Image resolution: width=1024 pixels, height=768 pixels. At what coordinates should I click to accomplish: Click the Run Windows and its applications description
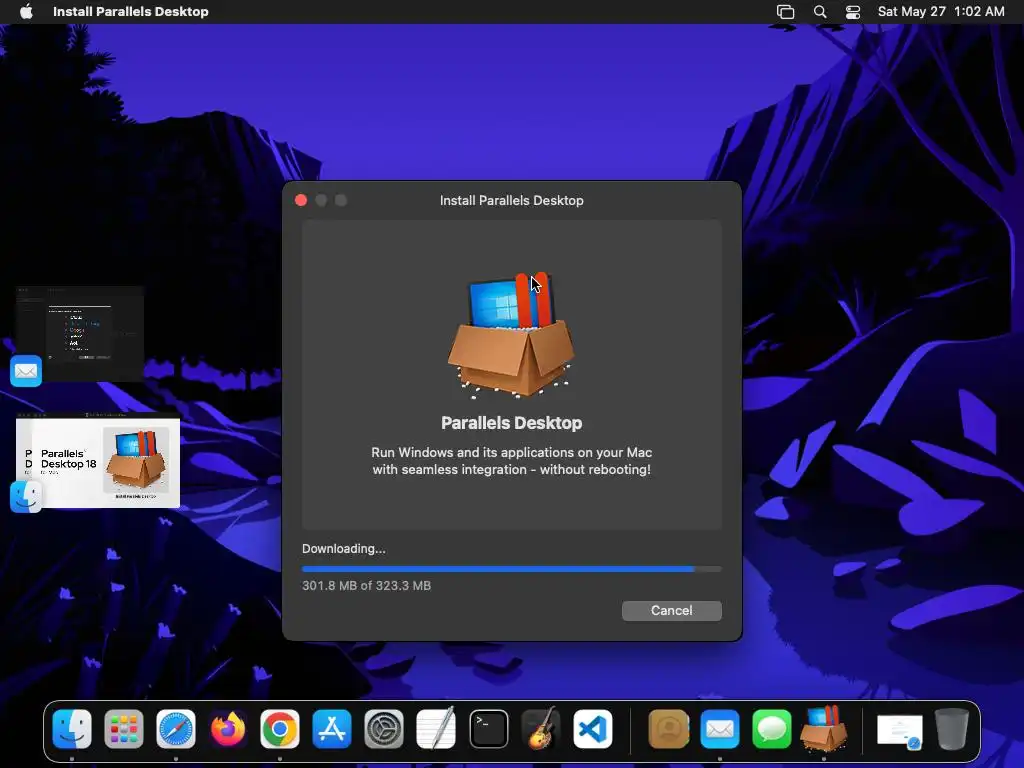tap(511, 461)
